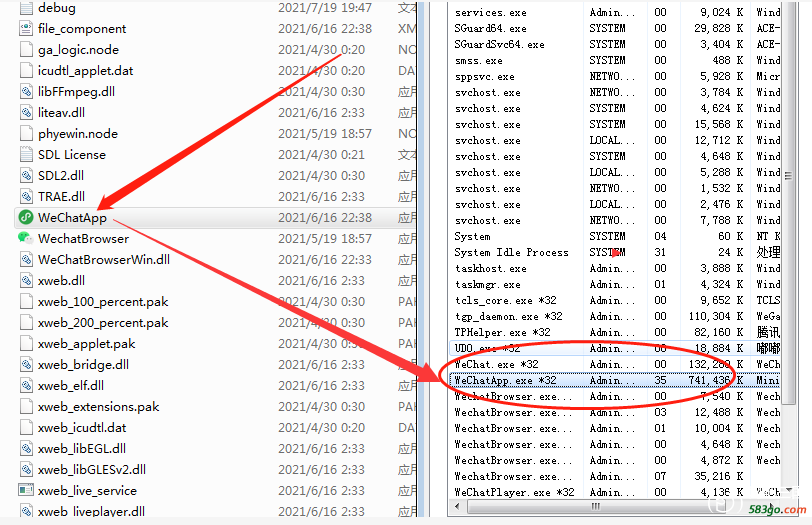The image size is (812, 525).
Task: Click the libFFmpeg.dll file icon
Action: 26,92
